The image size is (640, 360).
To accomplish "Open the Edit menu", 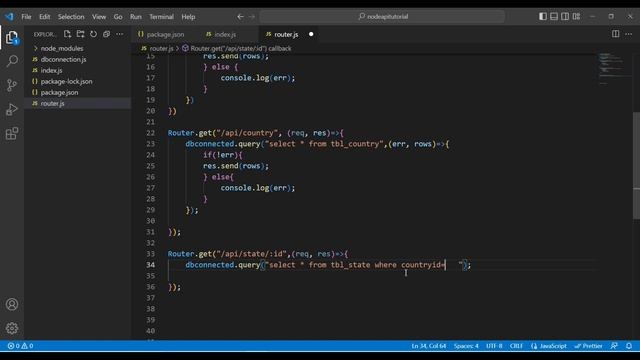I will click(x=44, y=17).
